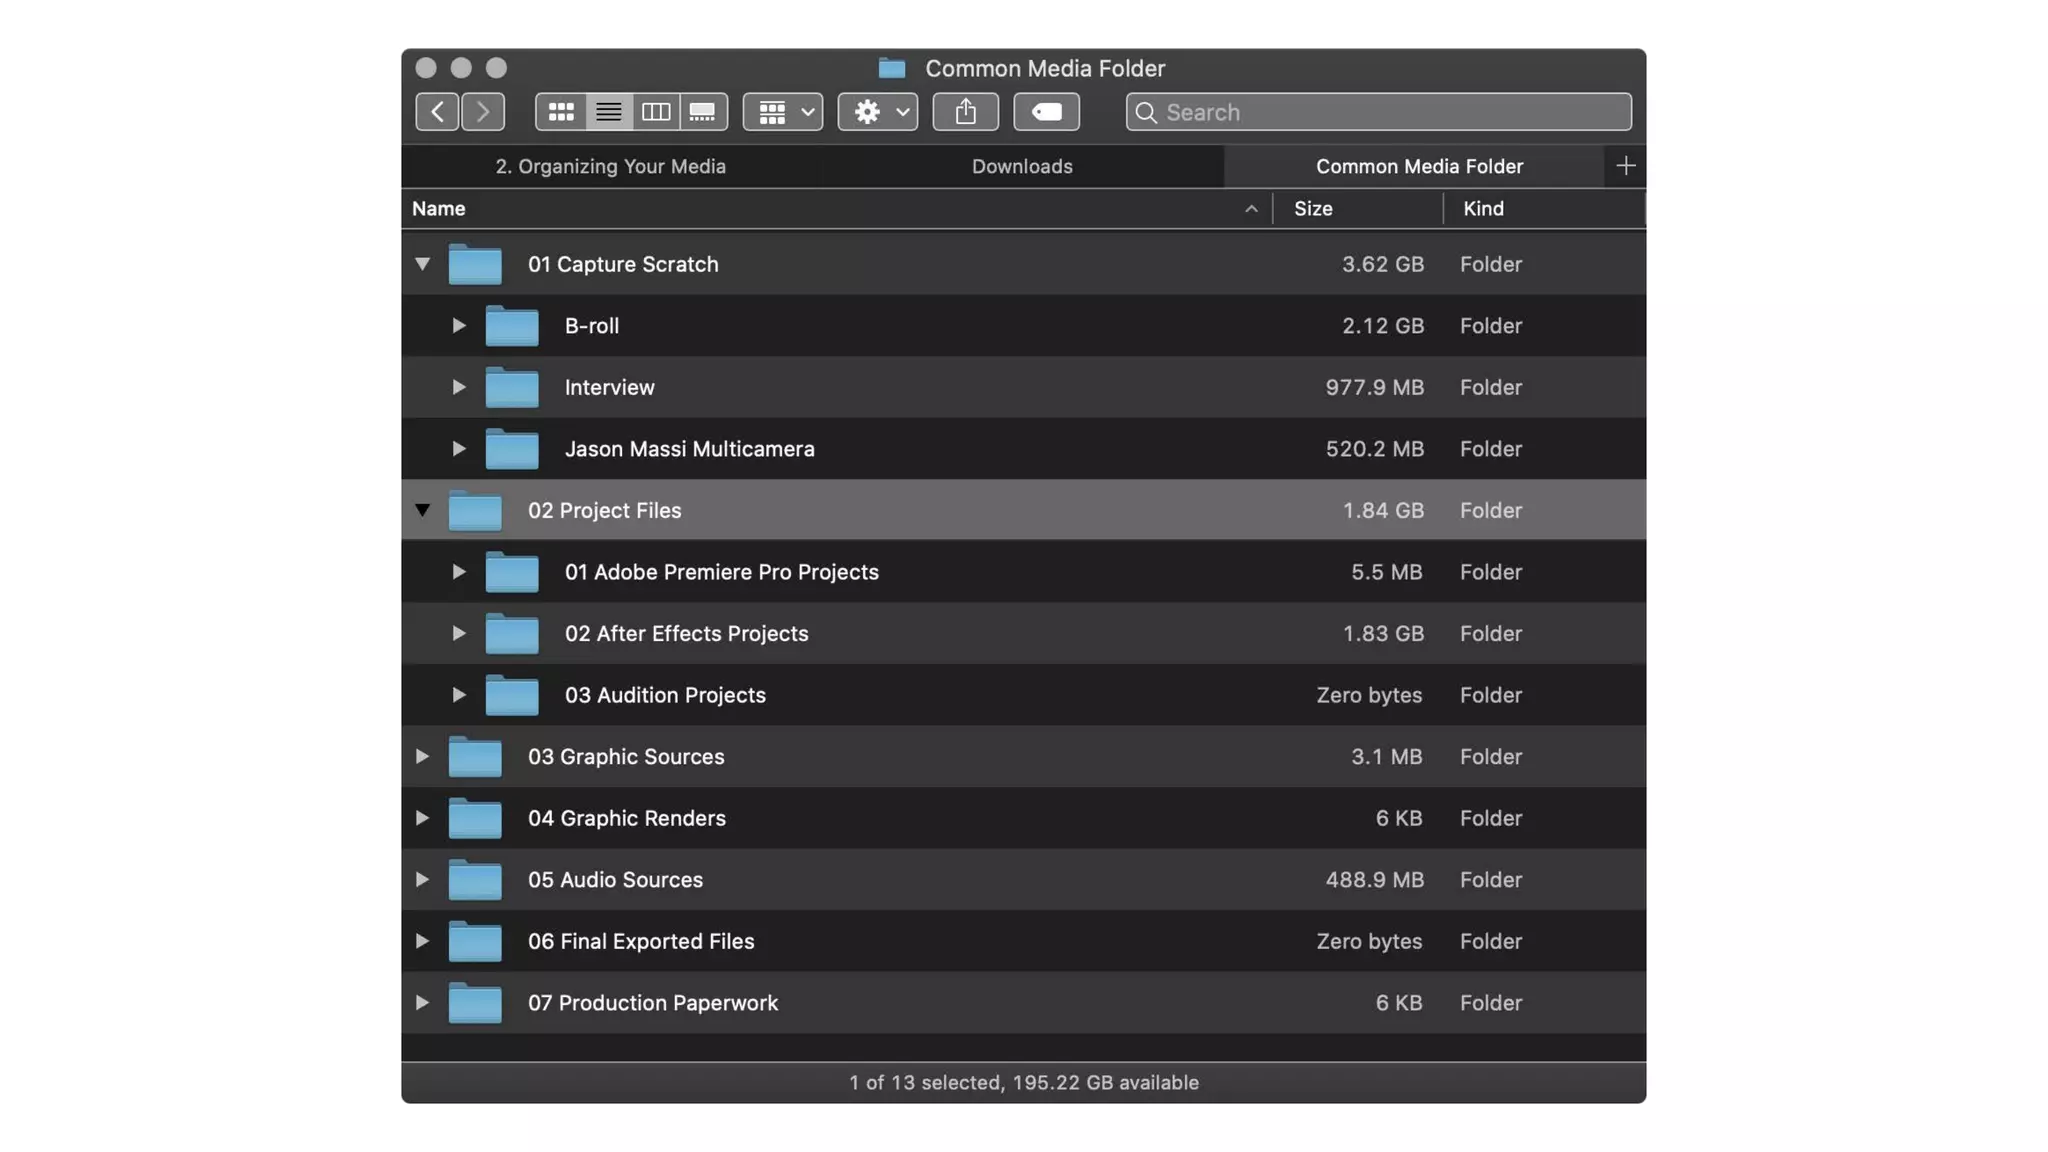Open the Action gear menu
Viewport: 2048px width, 1152px height.
(878, 112)
